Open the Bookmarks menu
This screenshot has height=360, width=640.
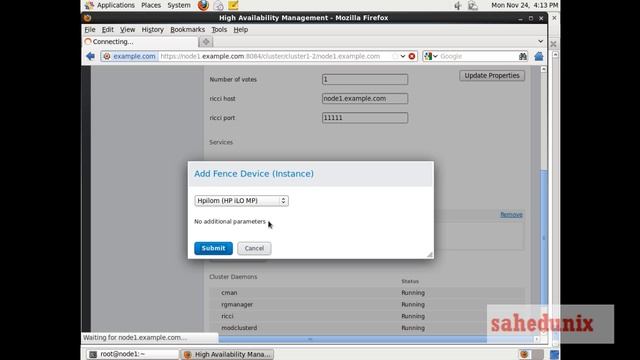pyautogui.click(x=187, y=29)
